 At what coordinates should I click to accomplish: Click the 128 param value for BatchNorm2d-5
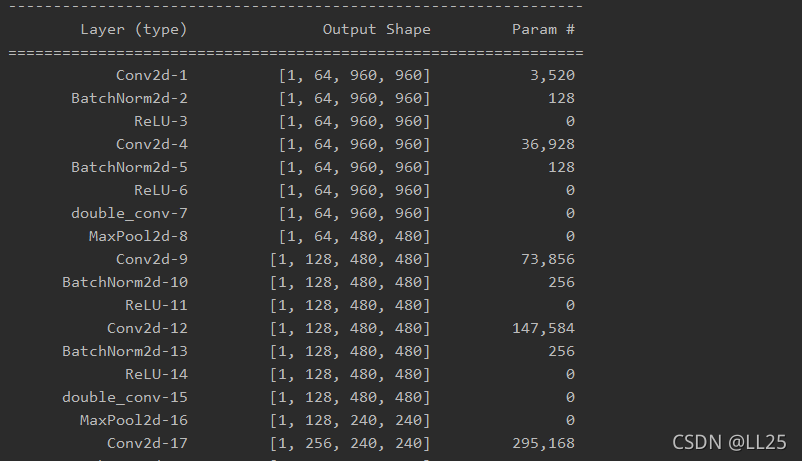[561, 167]
